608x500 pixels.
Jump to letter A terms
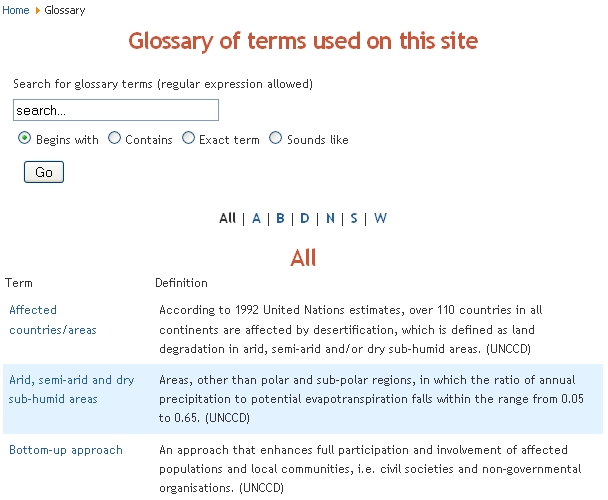pos(256,218)
